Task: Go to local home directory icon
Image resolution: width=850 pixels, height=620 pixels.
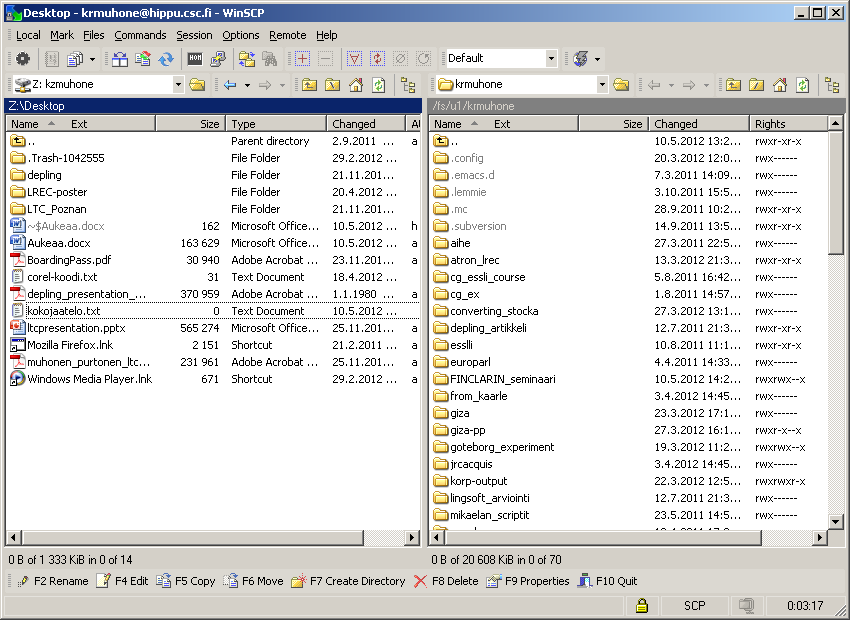Action: click(355, 85)
